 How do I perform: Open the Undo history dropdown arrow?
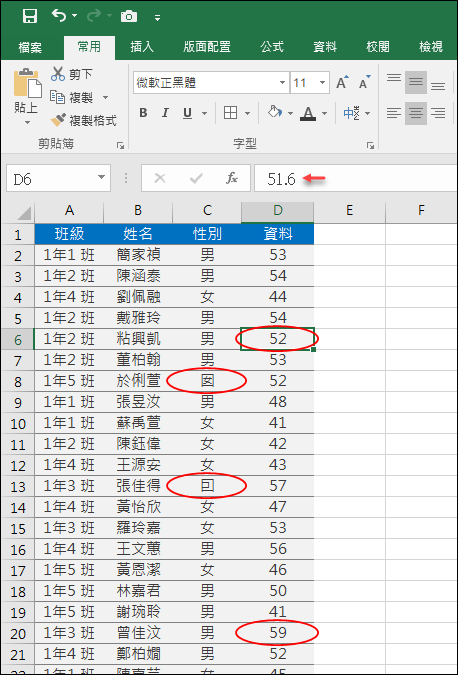click(x=74, y=16)
